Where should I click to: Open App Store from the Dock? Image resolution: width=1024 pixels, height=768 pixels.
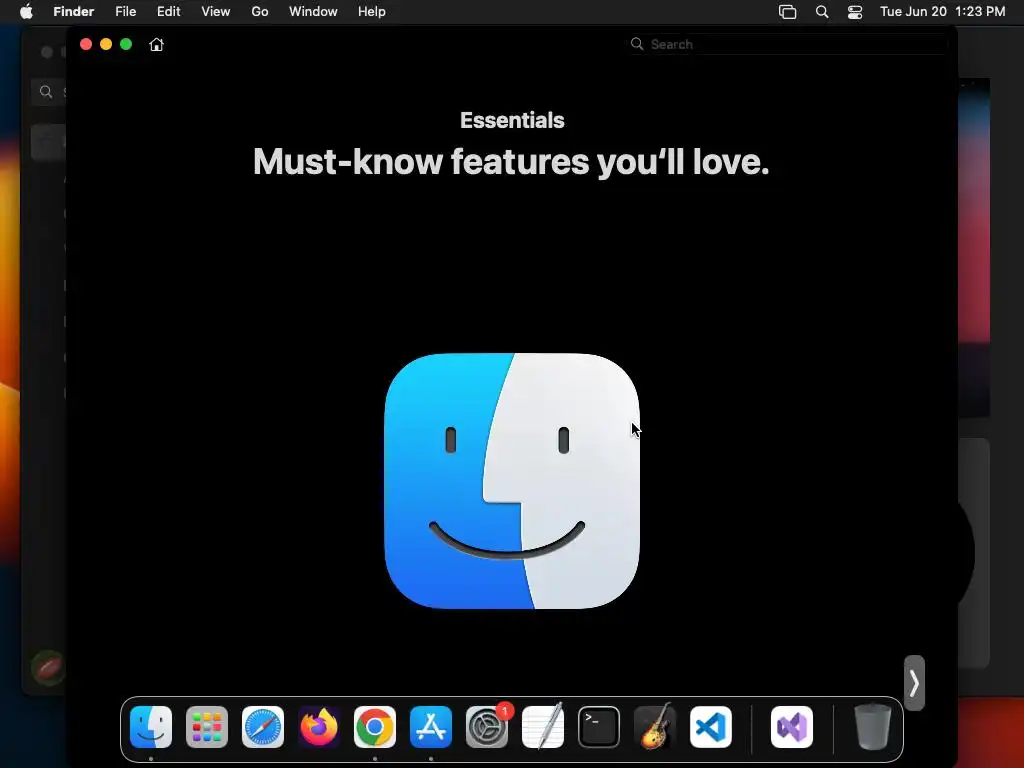pyautogui.click(x=431, y=727)
